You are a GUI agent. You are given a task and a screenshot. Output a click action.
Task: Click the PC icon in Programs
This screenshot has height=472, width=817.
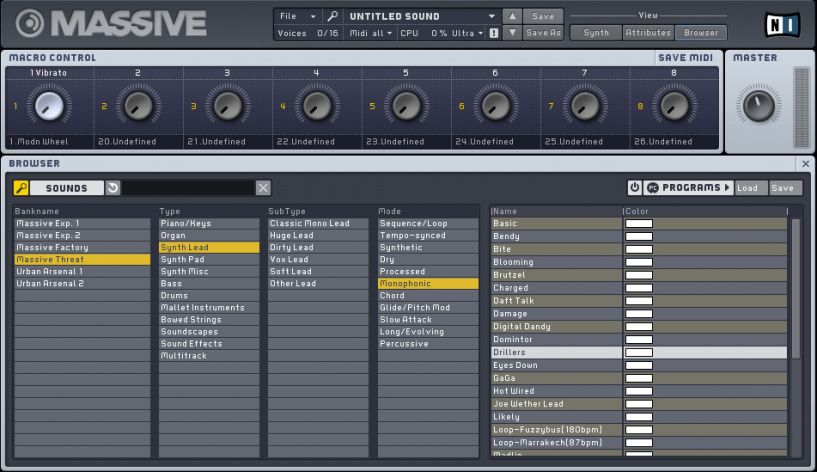tap(652, 188)
